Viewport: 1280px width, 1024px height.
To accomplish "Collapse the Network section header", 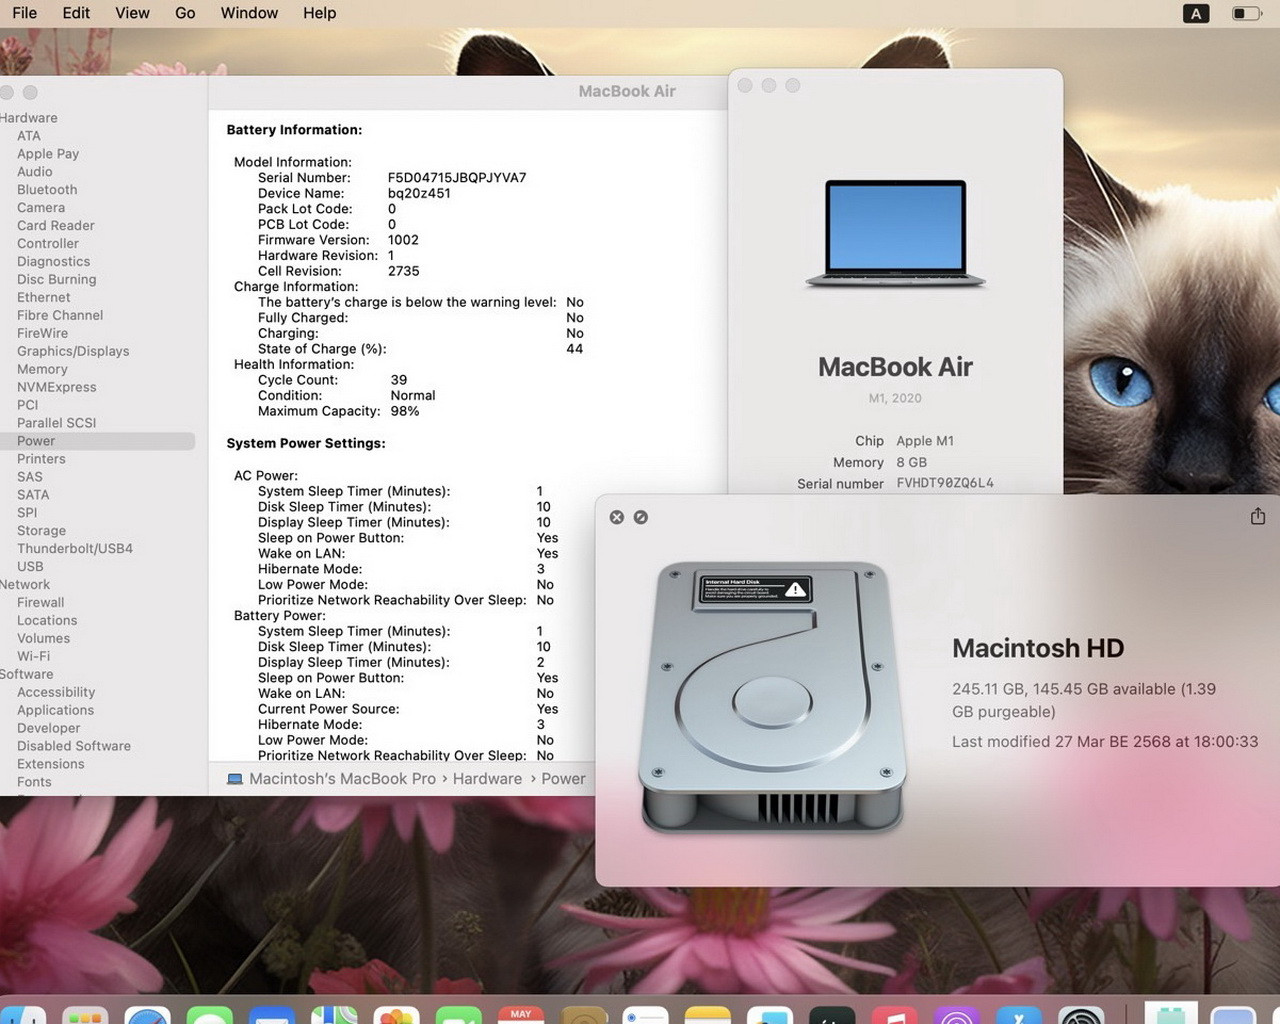I will [x=25, y=585].
